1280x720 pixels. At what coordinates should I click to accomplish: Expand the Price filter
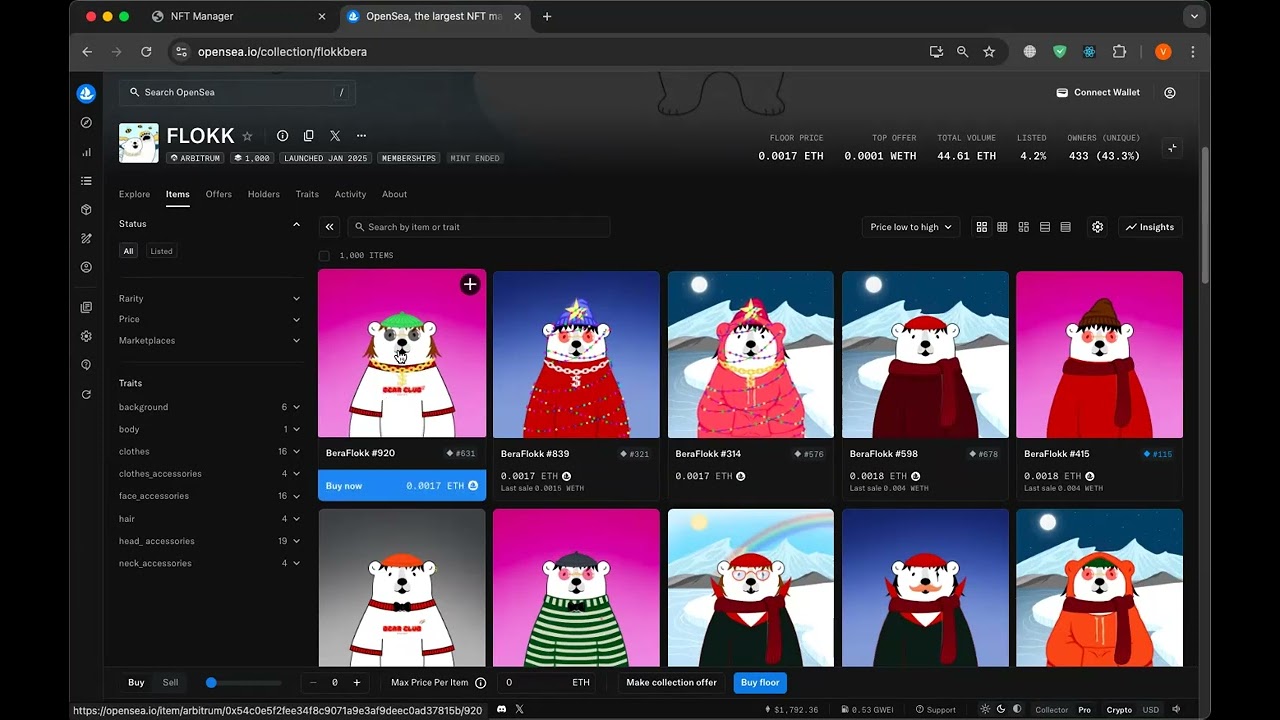tap(209, 319)
